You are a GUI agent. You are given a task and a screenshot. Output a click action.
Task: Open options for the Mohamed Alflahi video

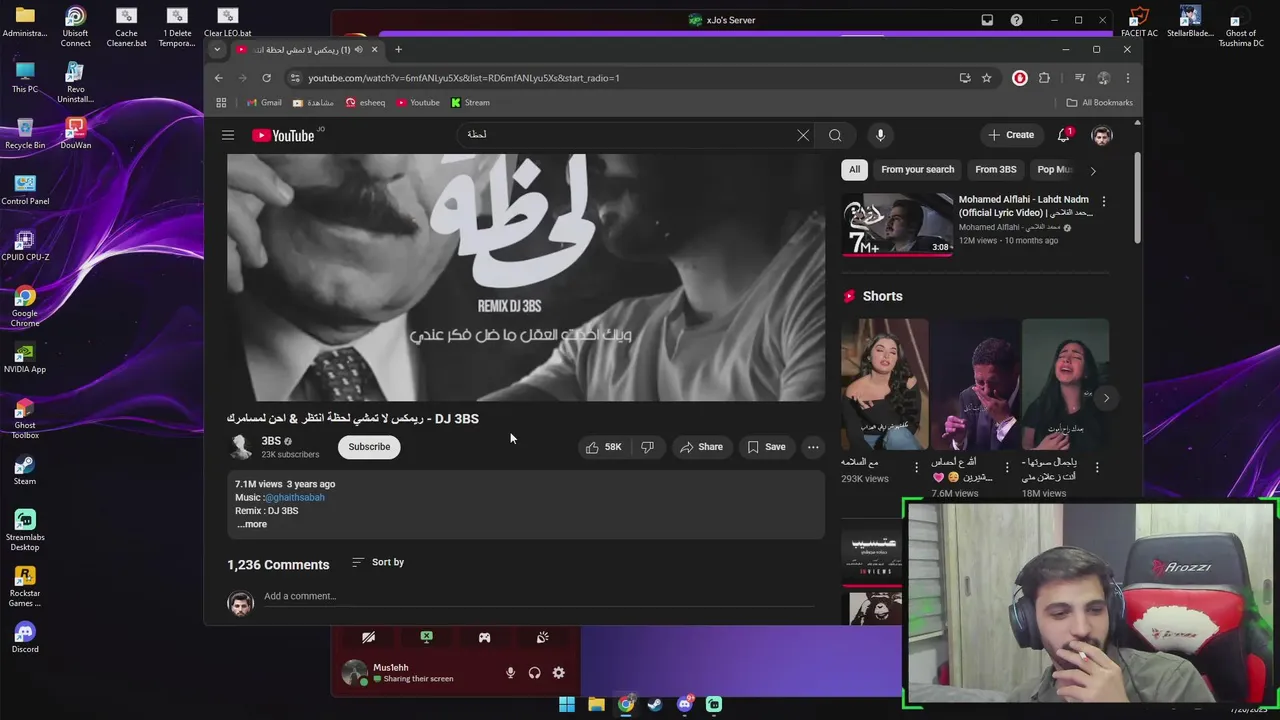point(1104,201)
